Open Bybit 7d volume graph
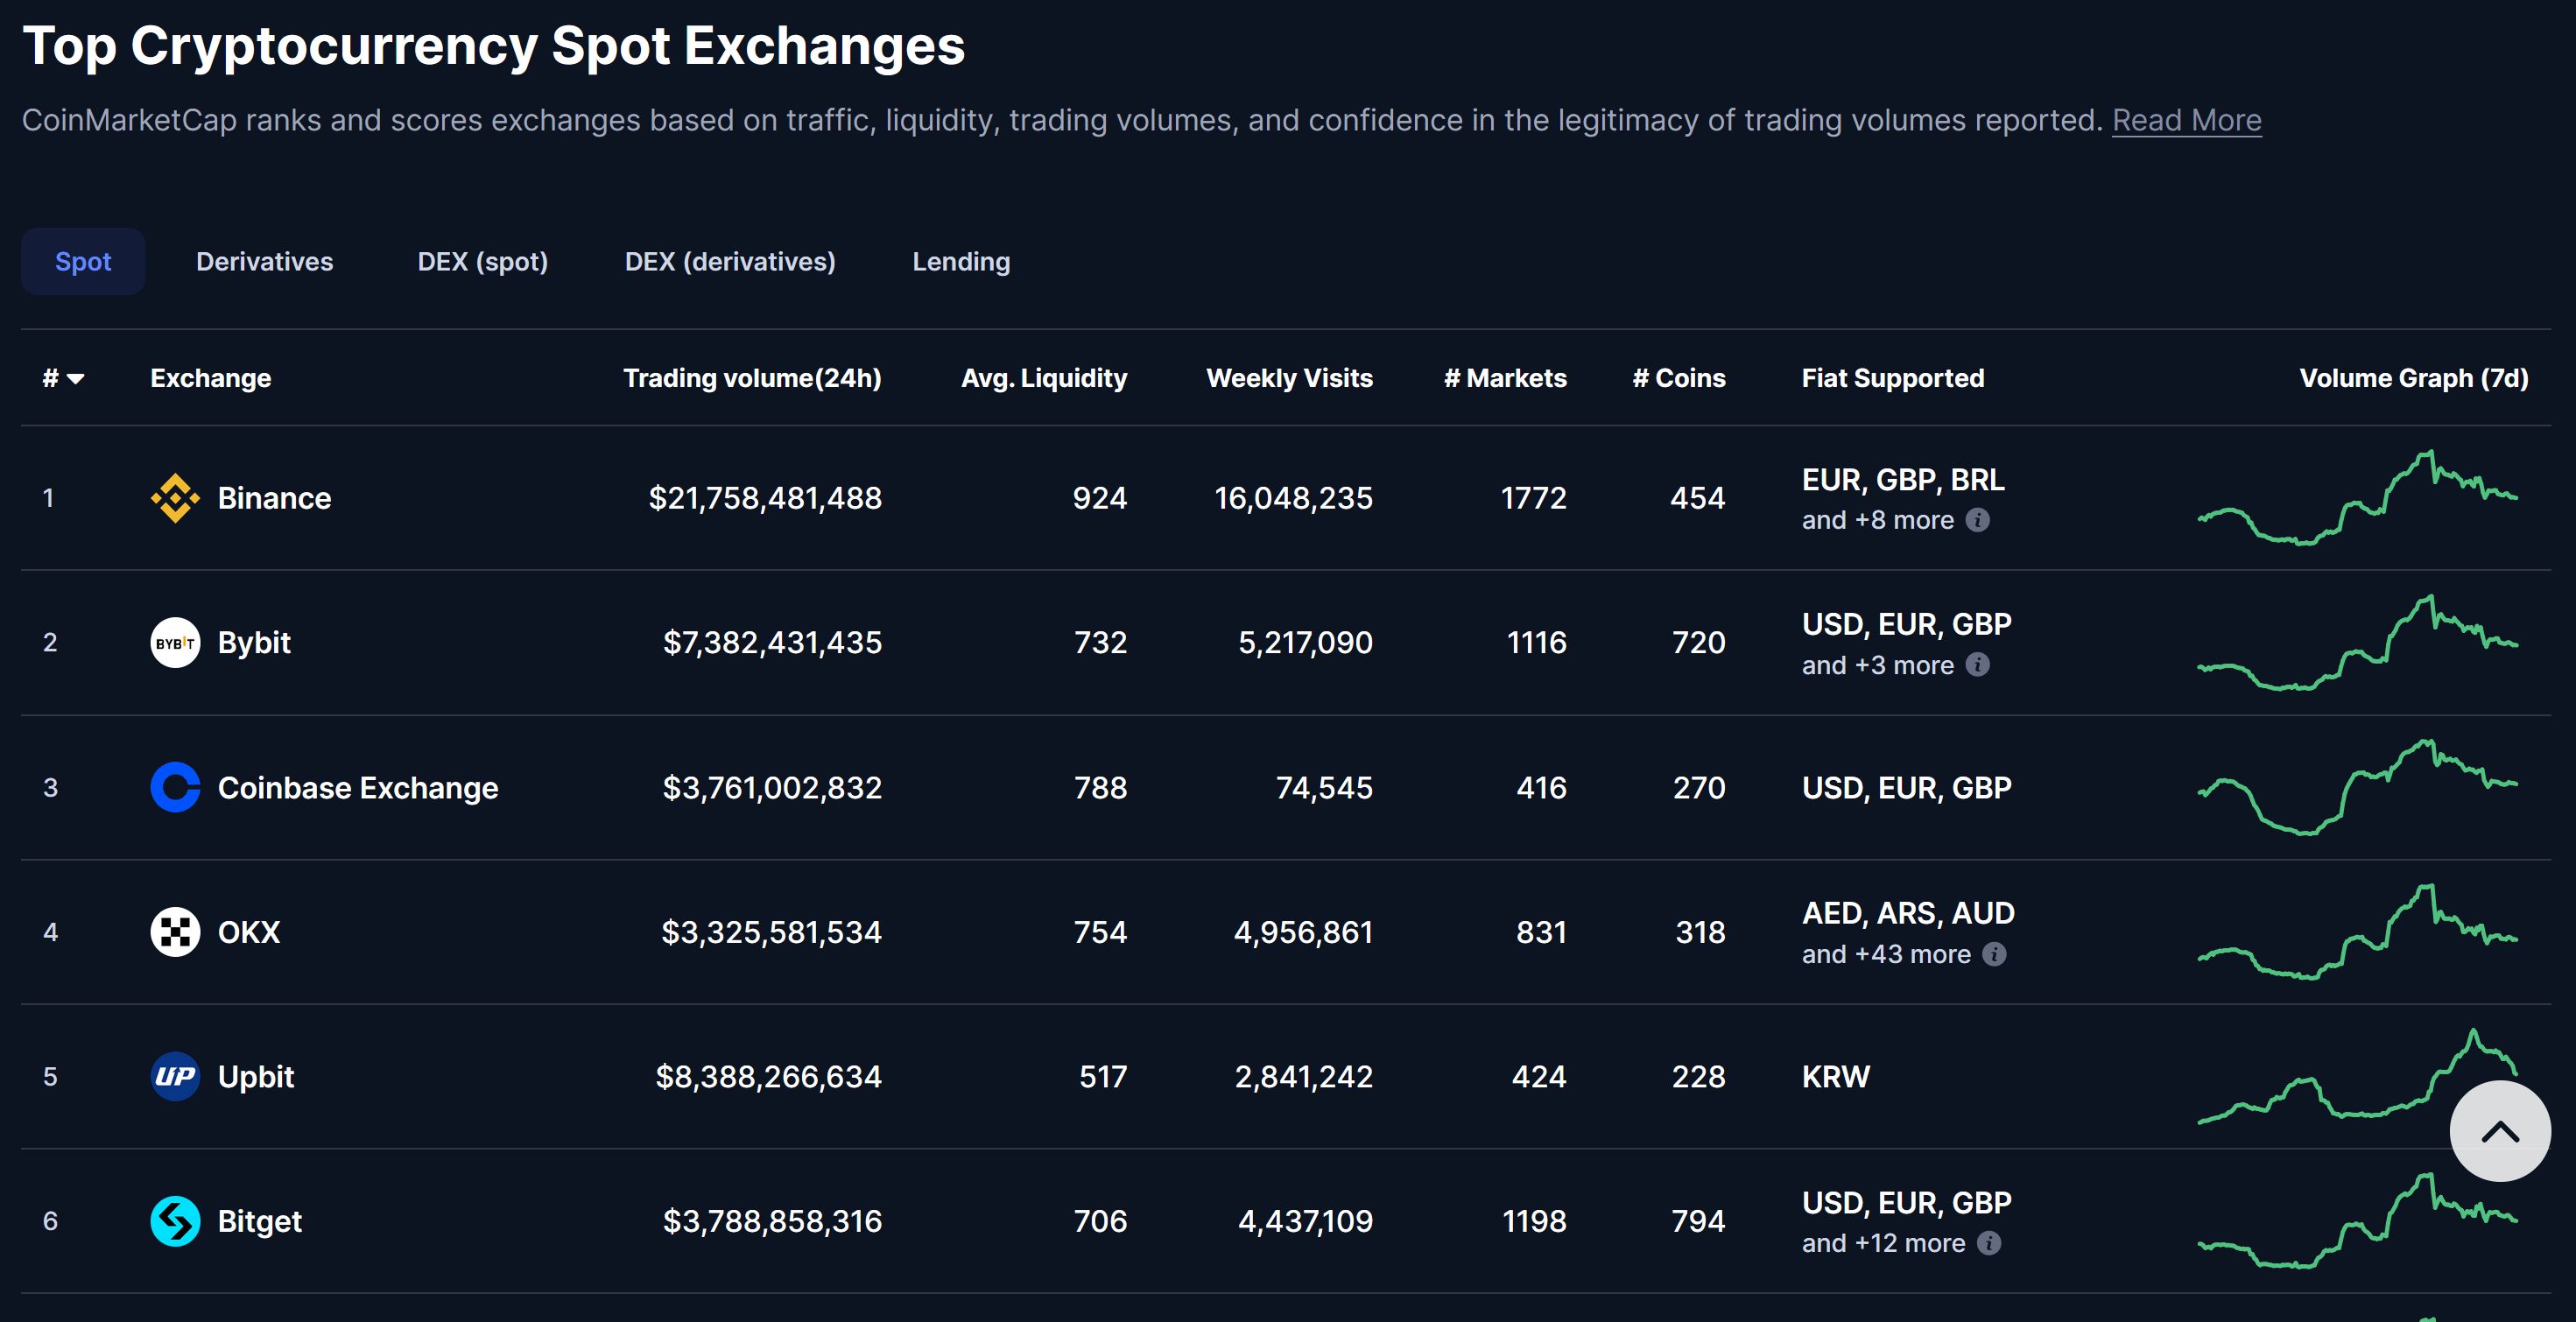The height and width of the screenshot is (1322, 2576). click(x=2357, y=643)
